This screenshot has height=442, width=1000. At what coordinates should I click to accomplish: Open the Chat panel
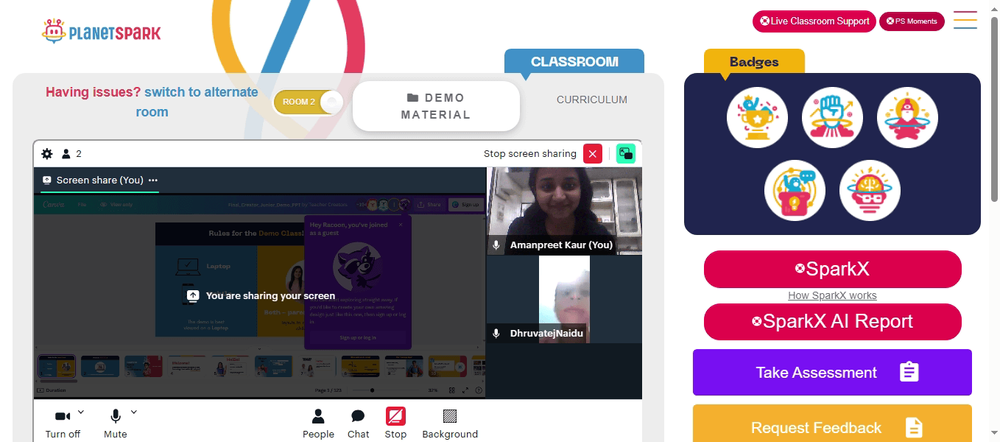[x=358, y=424]
